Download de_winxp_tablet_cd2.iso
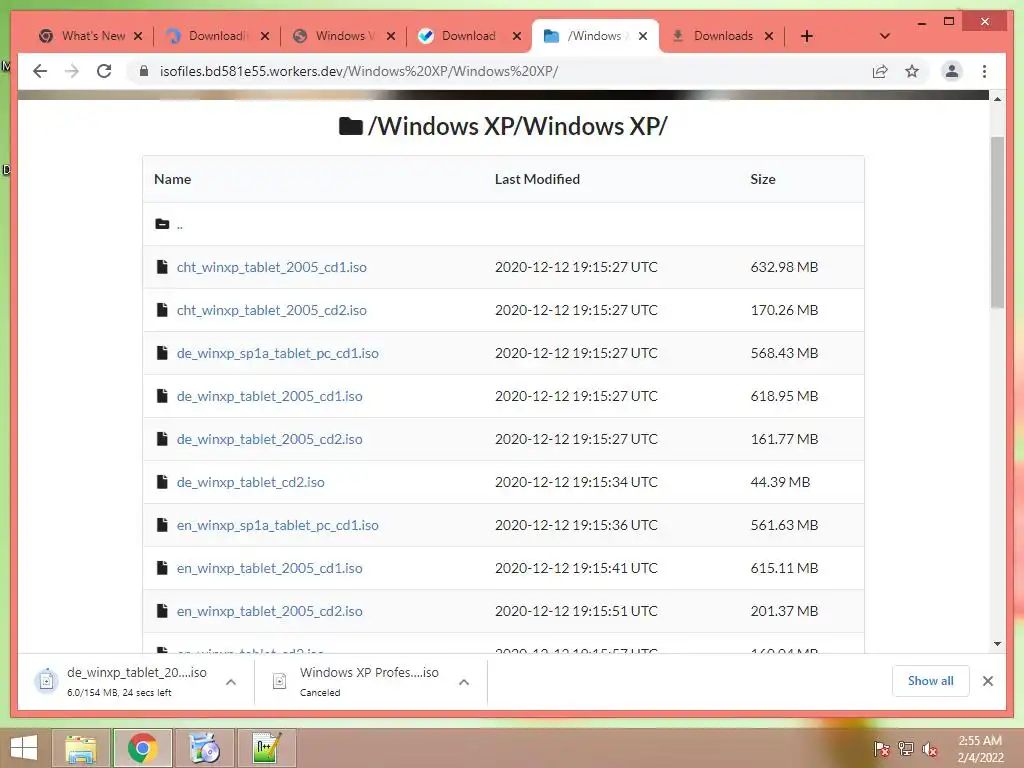The width and height of the screenshot is (1024, 768). coord(251,483)
